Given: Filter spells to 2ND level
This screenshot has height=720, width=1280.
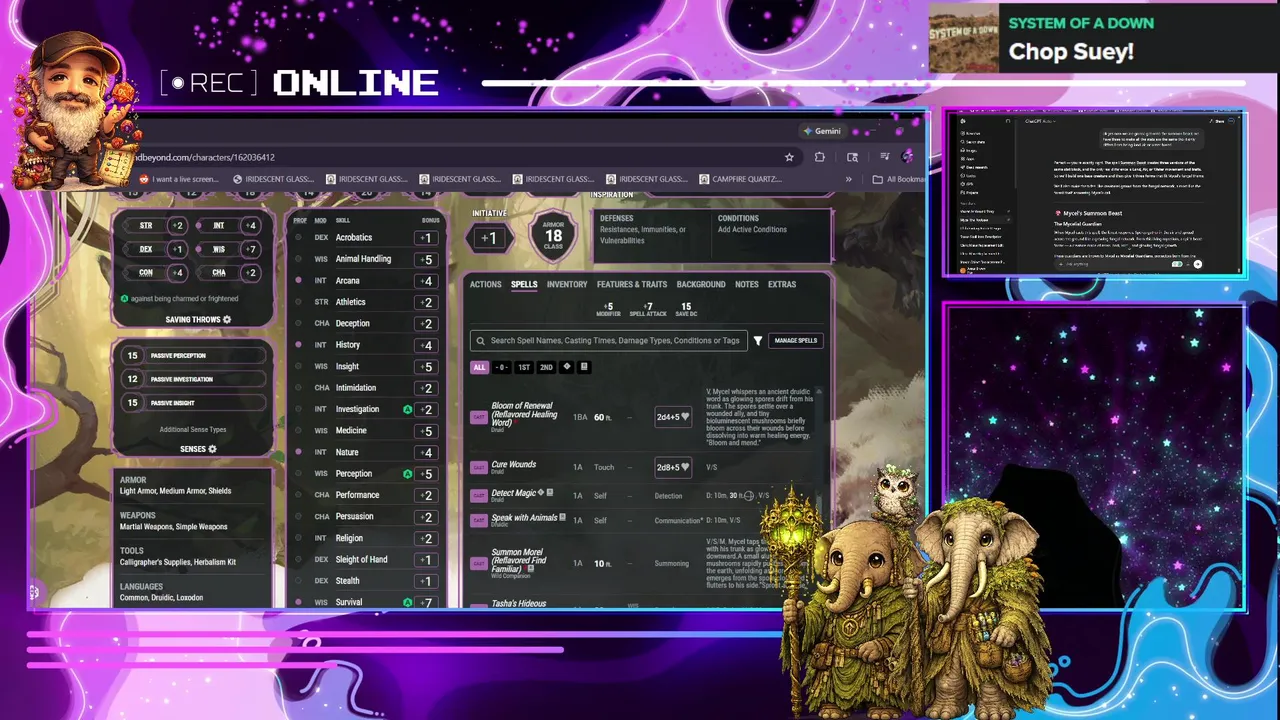Looking at the screenshot, I should (x=546, y=367).
